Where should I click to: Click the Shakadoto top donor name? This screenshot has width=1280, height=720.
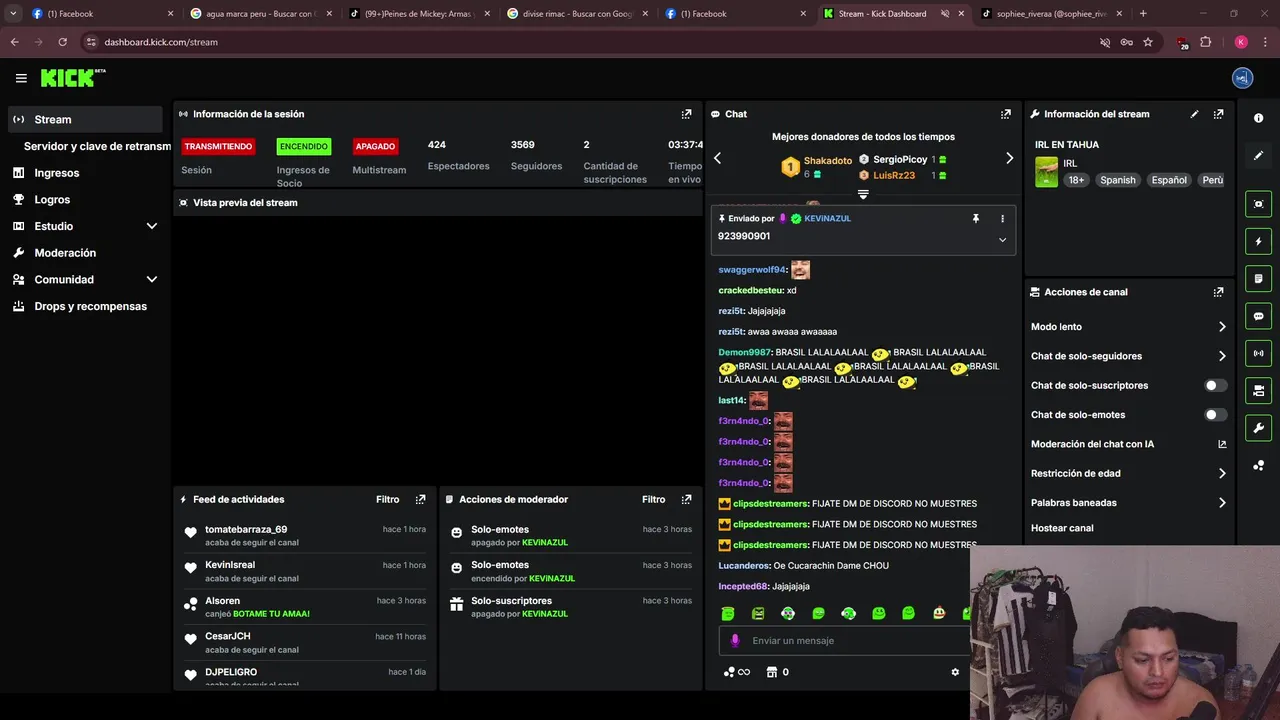[828, 160]
